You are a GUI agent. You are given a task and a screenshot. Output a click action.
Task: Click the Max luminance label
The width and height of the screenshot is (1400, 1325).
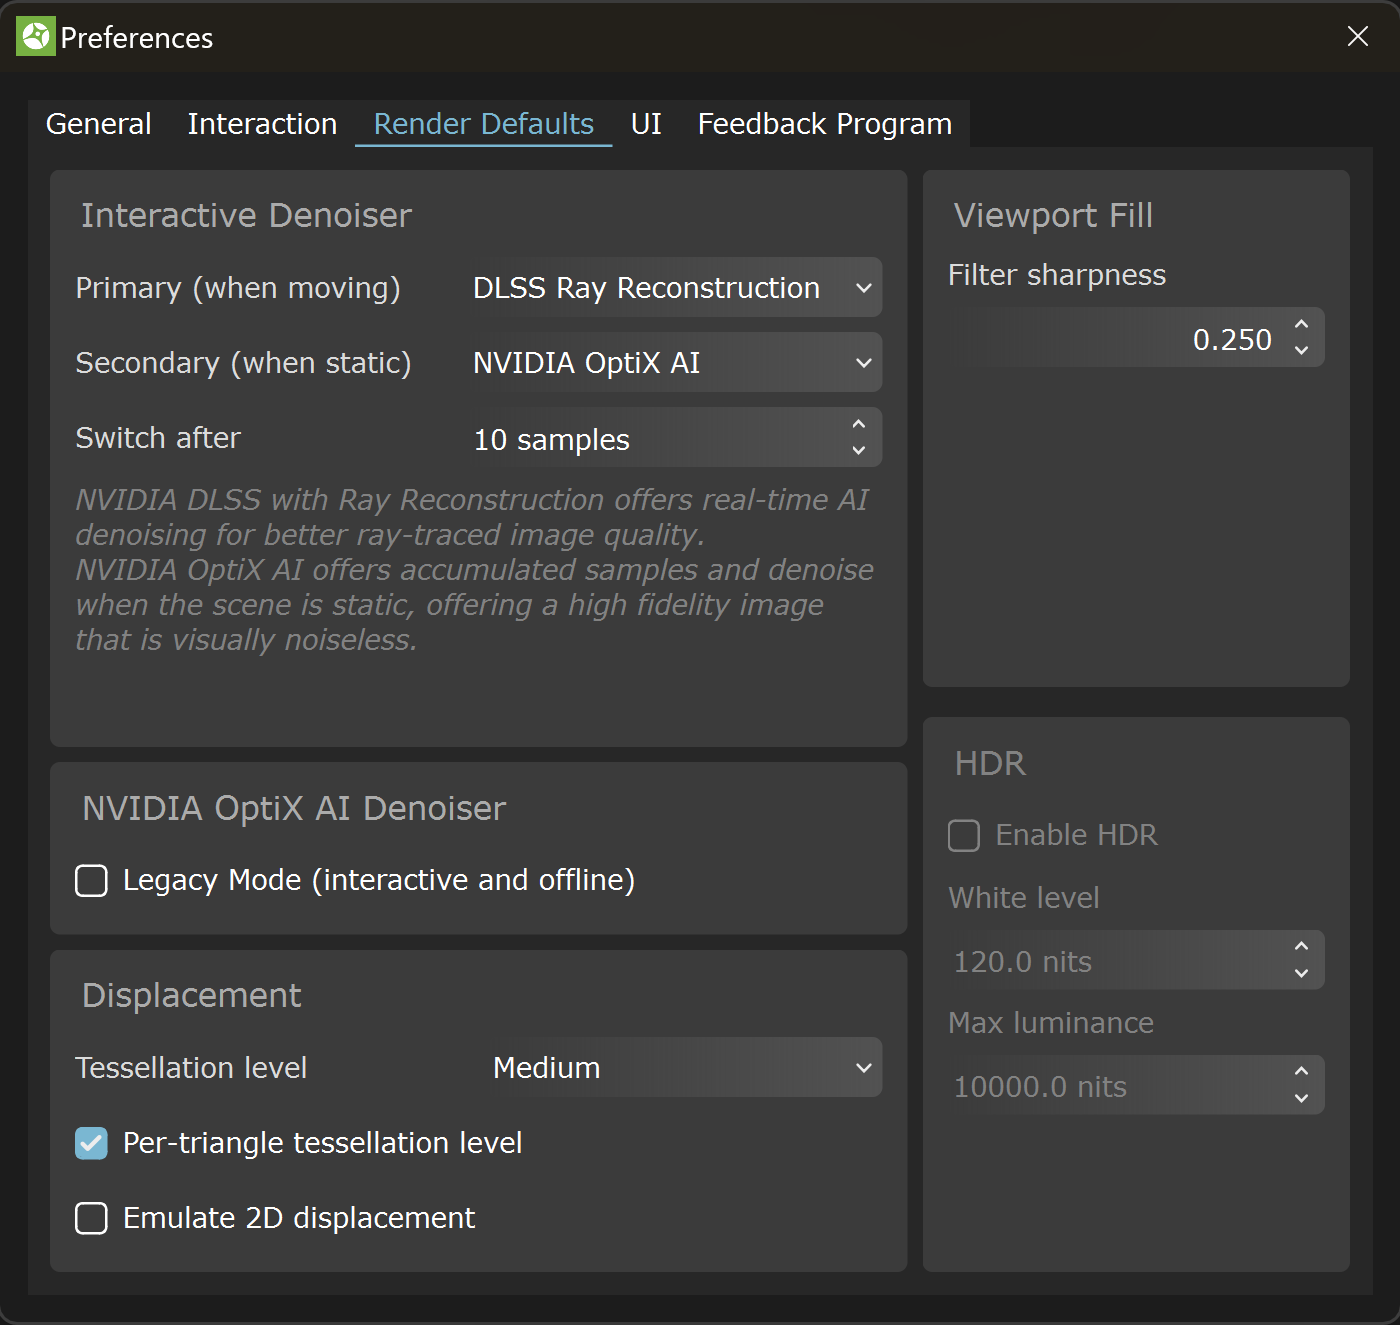pyautogui.click(x=1051, y=1023)
